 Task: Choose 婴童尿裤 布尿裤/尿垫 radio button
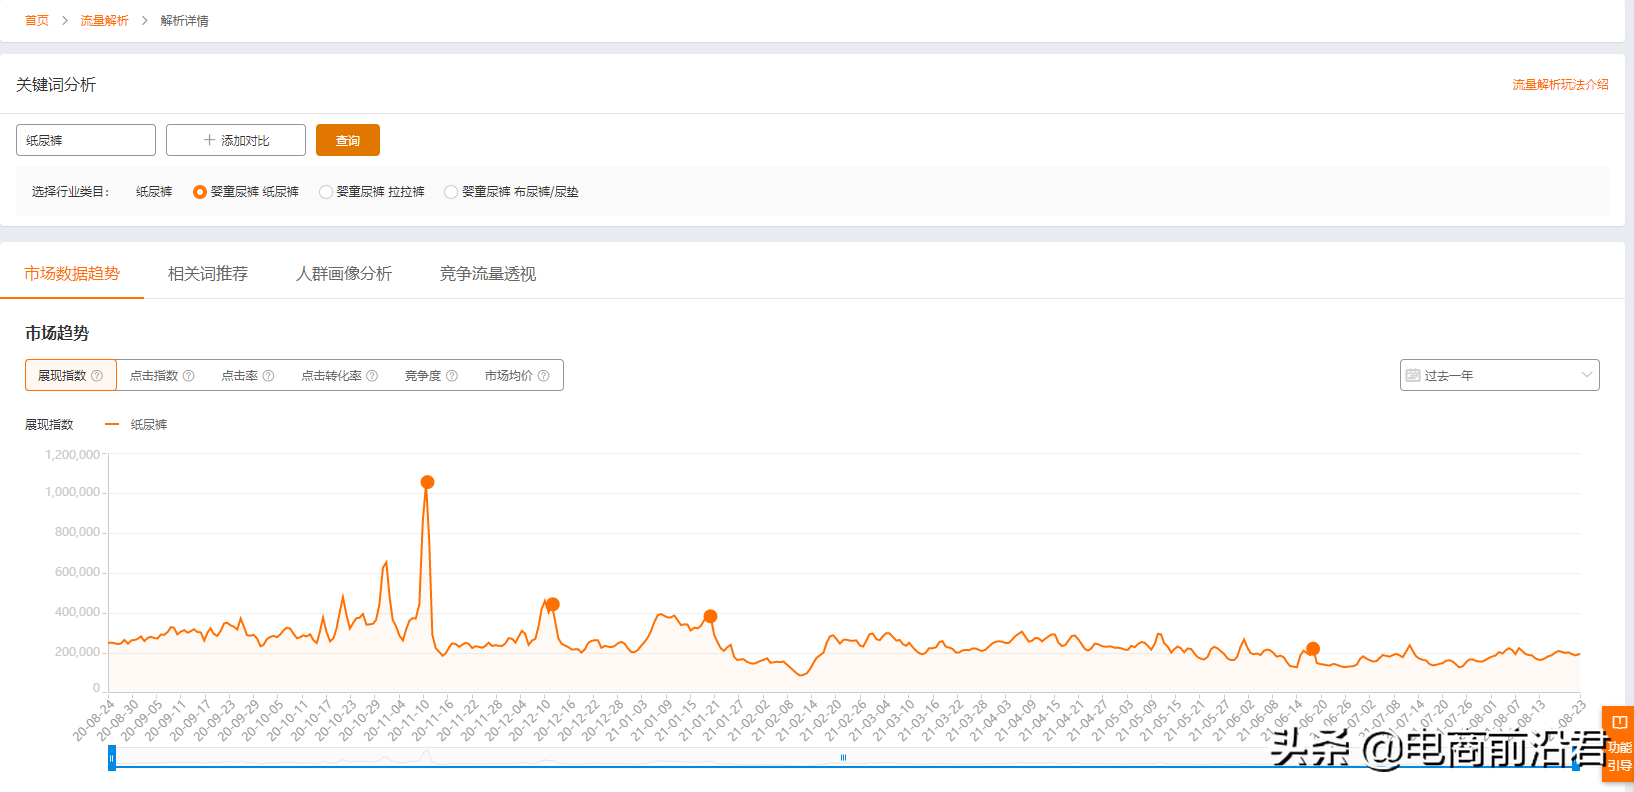451,192
